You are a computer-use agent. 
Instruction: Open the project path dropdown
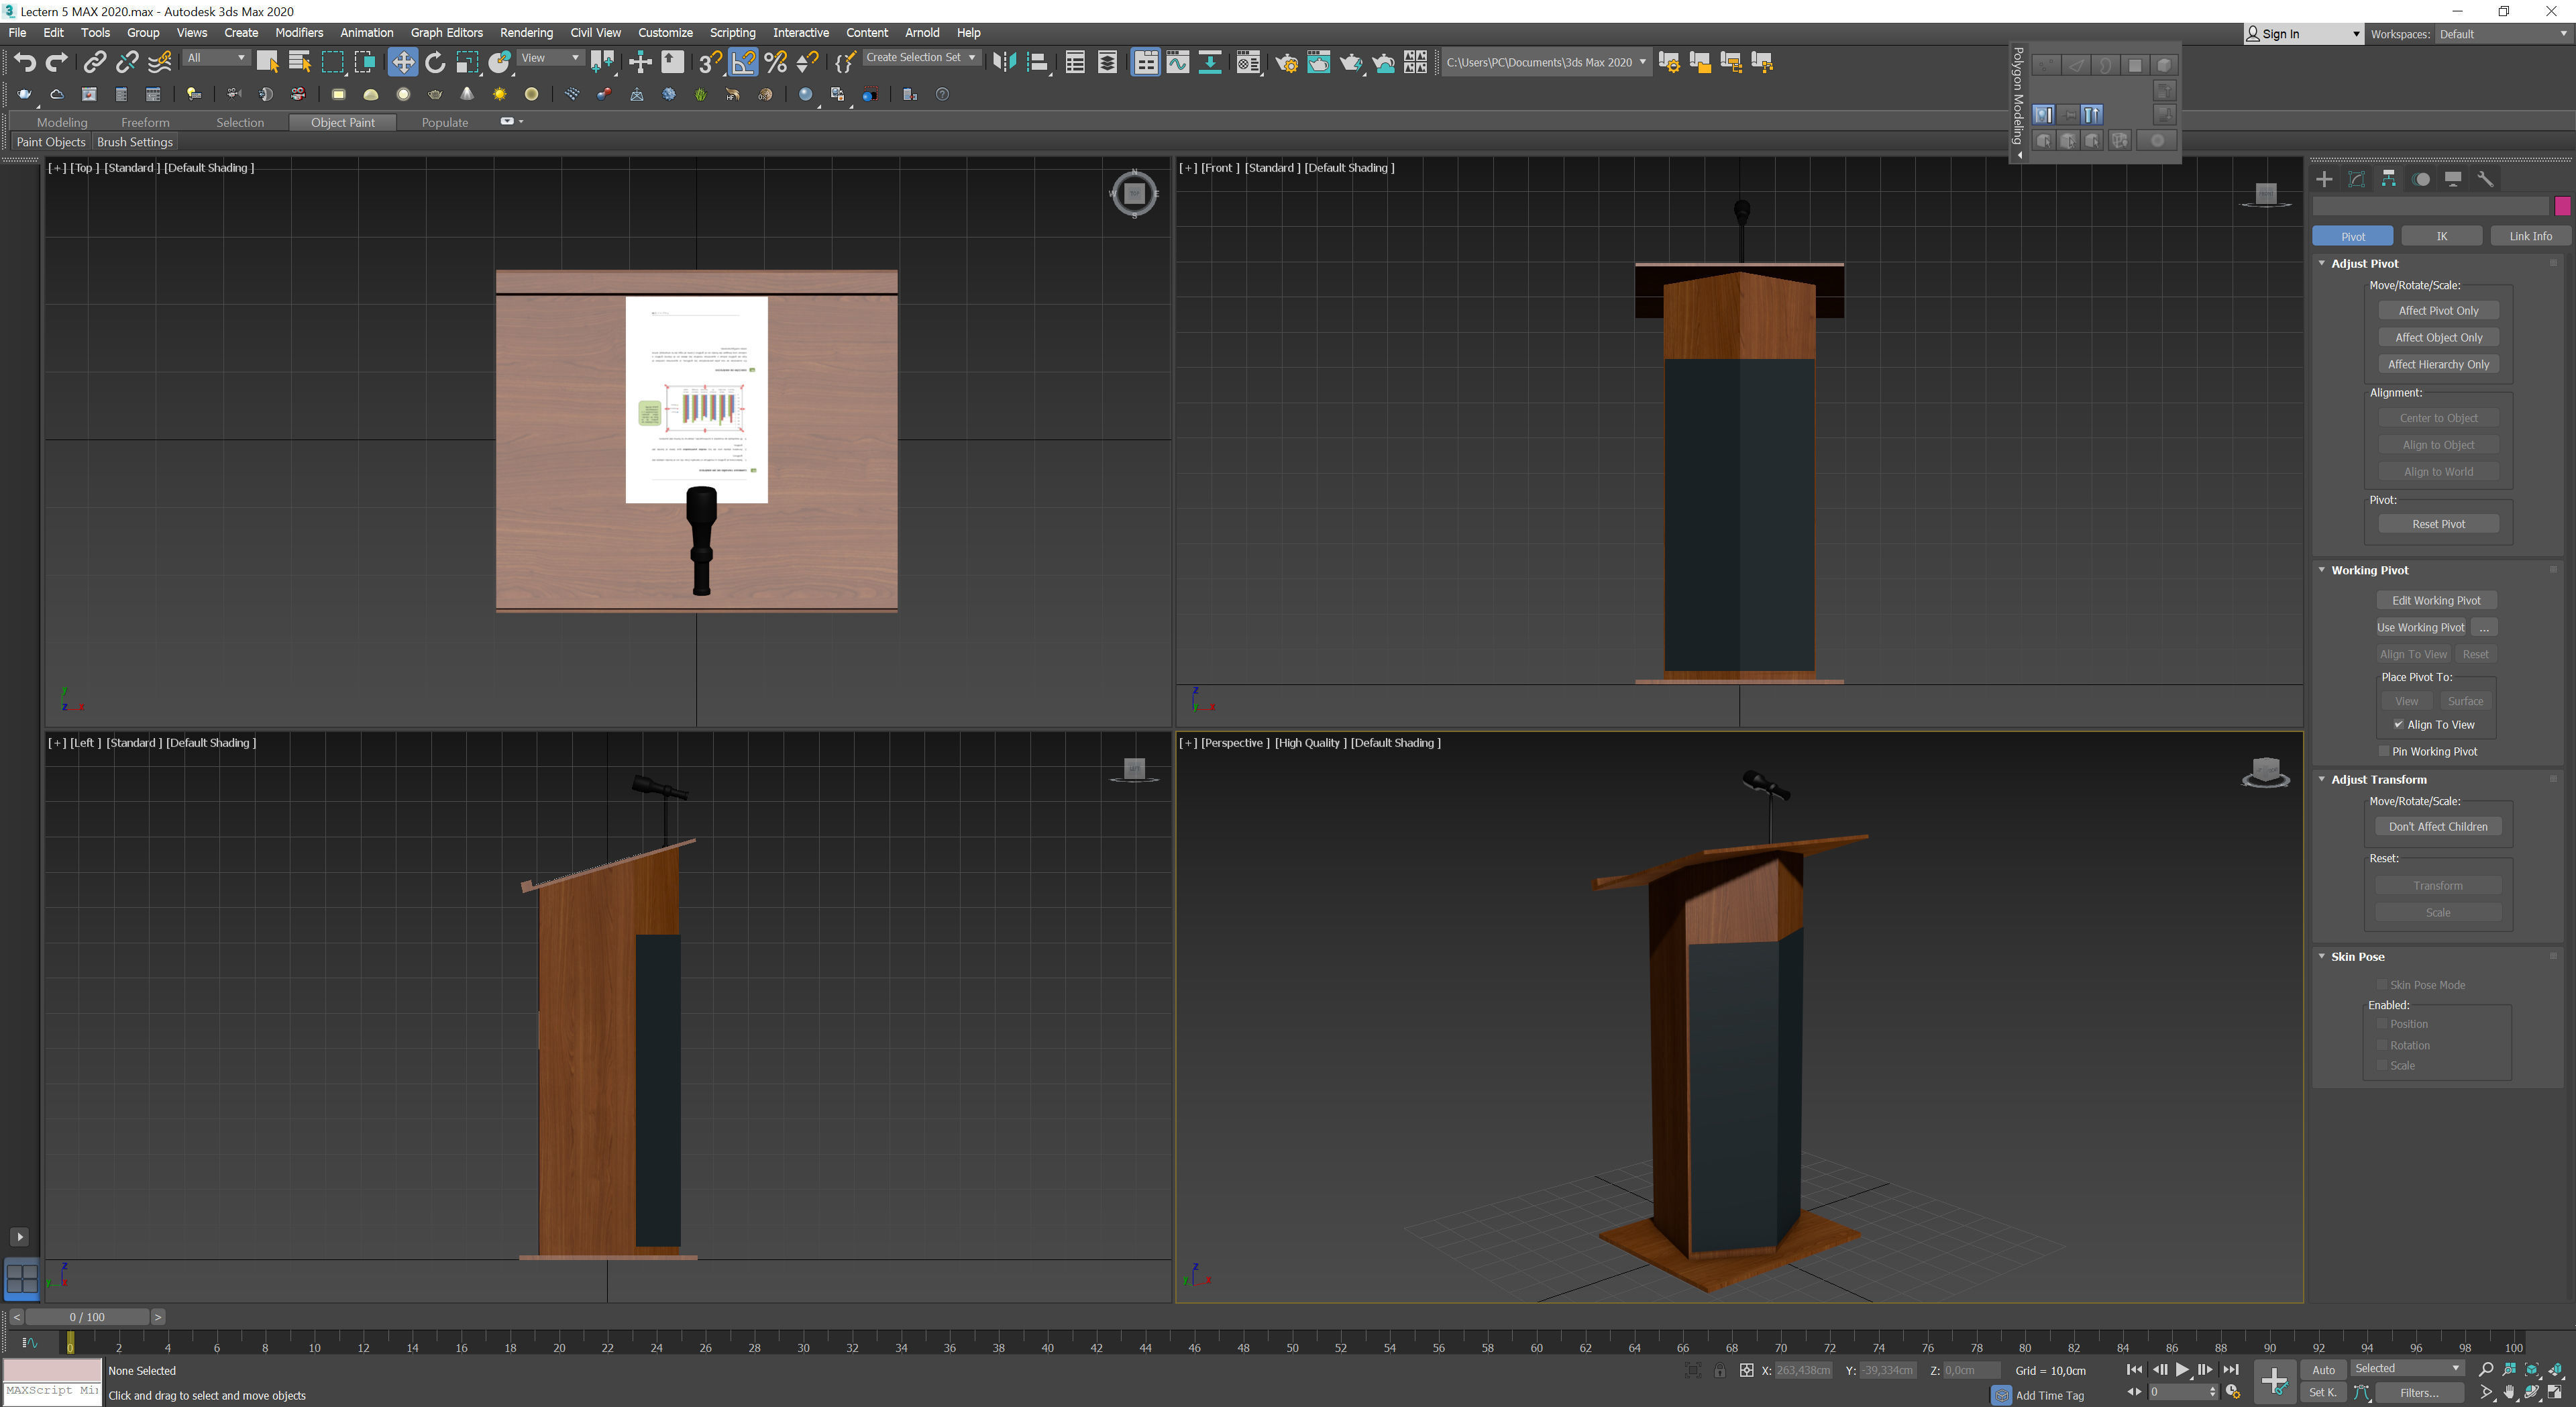1546,62
